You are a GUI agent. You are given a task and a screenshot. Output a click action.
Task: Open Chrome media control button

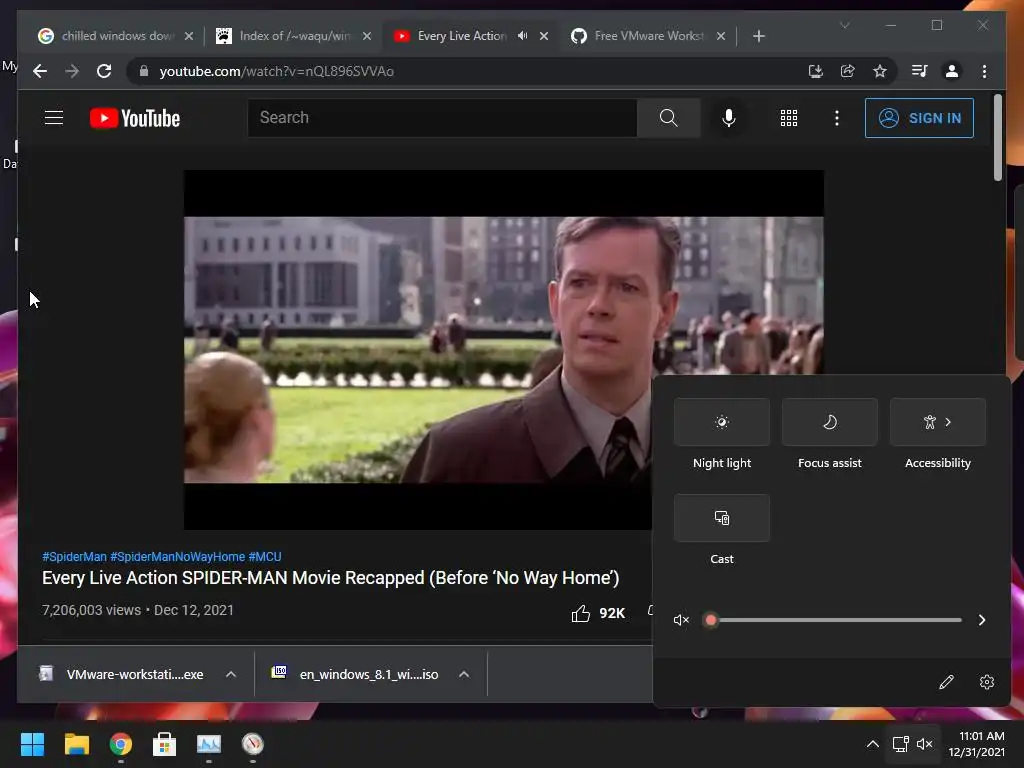tap(920, 71)
